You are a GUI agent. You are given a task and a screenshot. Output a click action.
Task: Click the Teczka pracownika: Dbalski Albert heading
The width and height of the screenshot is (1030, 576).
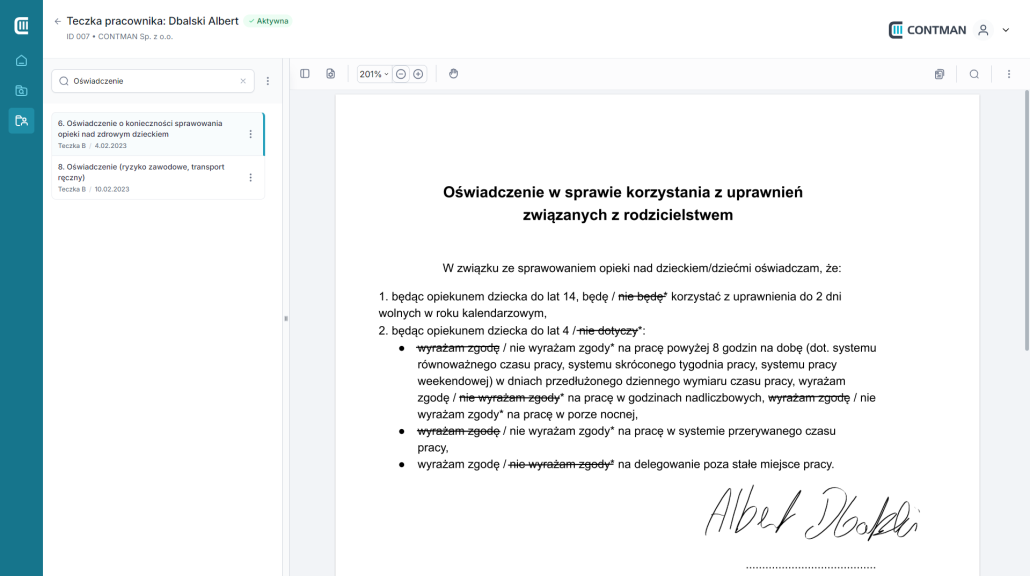[152, 21]
